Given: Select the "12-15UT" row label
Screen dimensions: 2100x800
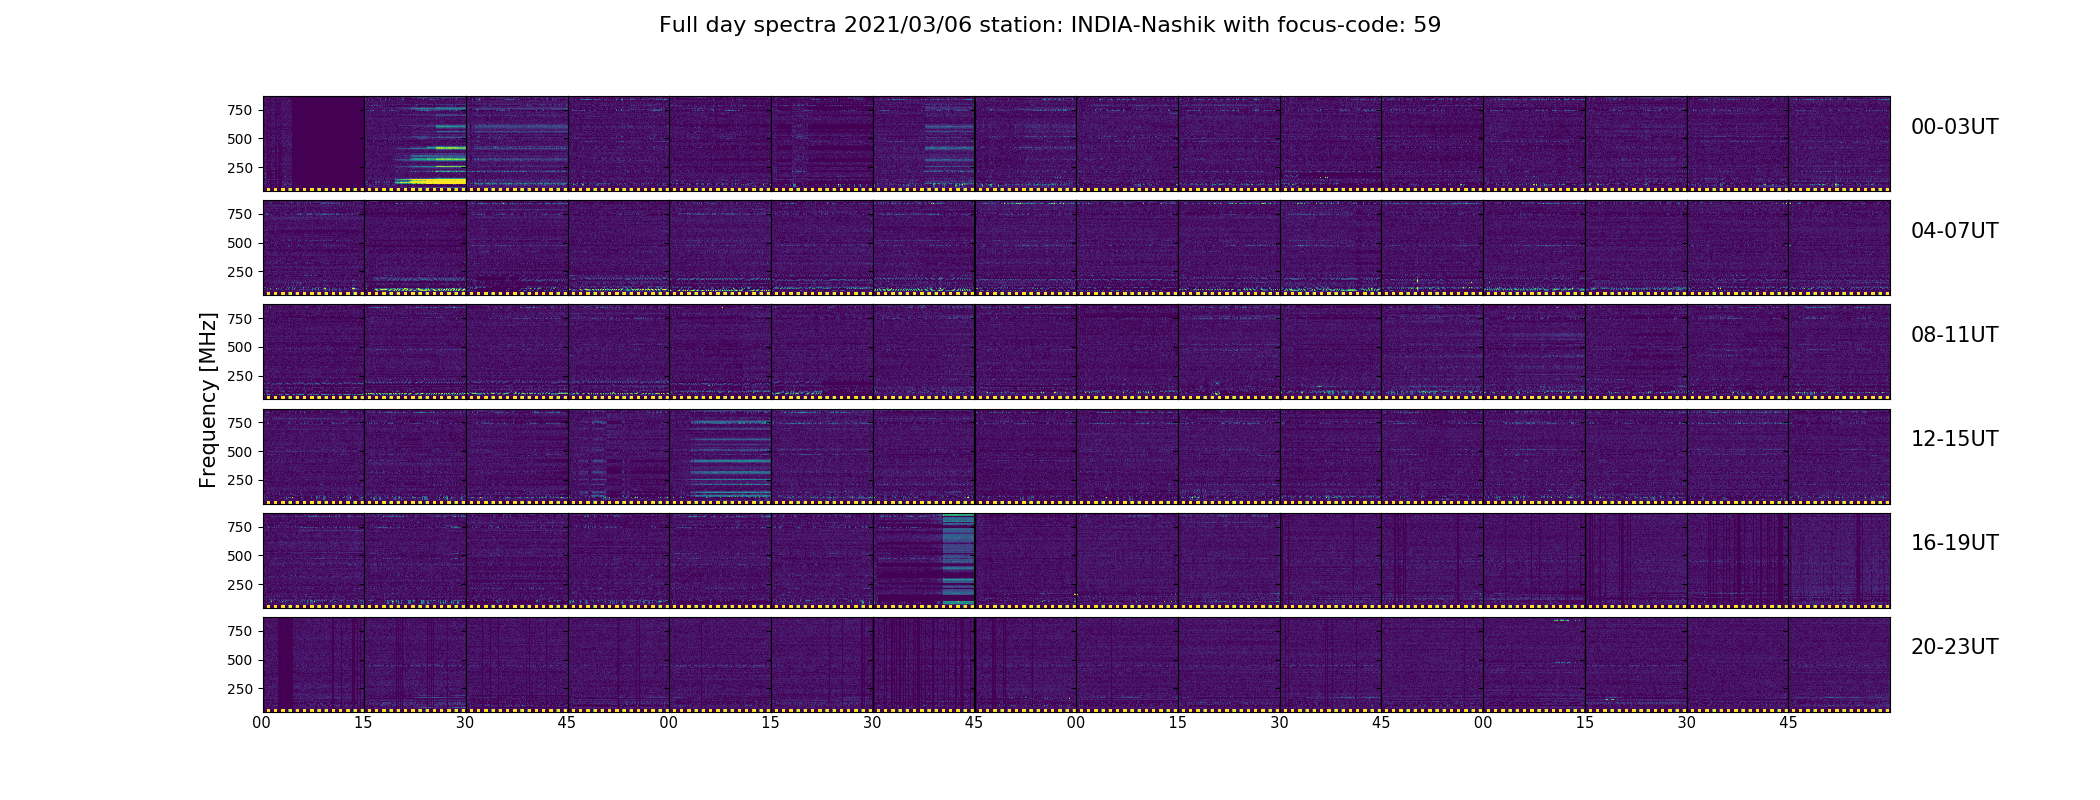Looking at the screenshot, I should 1954,439.
